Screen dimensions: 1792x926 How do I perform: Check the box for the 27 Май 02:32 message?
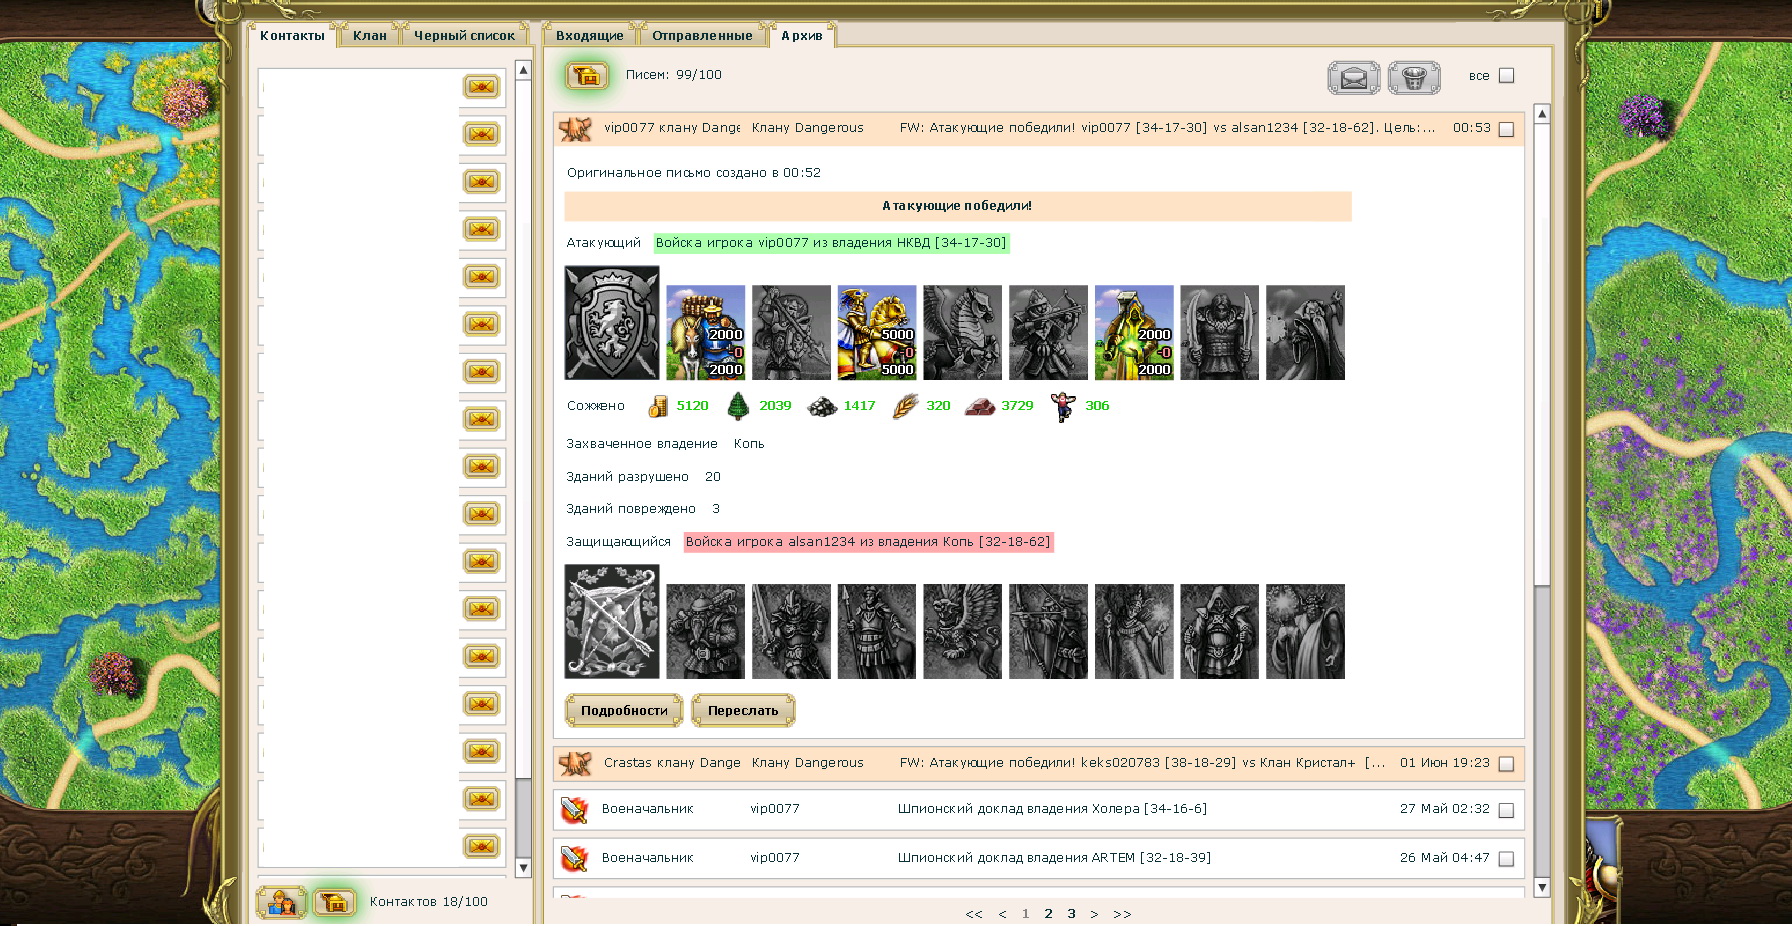coord(1507,810)
